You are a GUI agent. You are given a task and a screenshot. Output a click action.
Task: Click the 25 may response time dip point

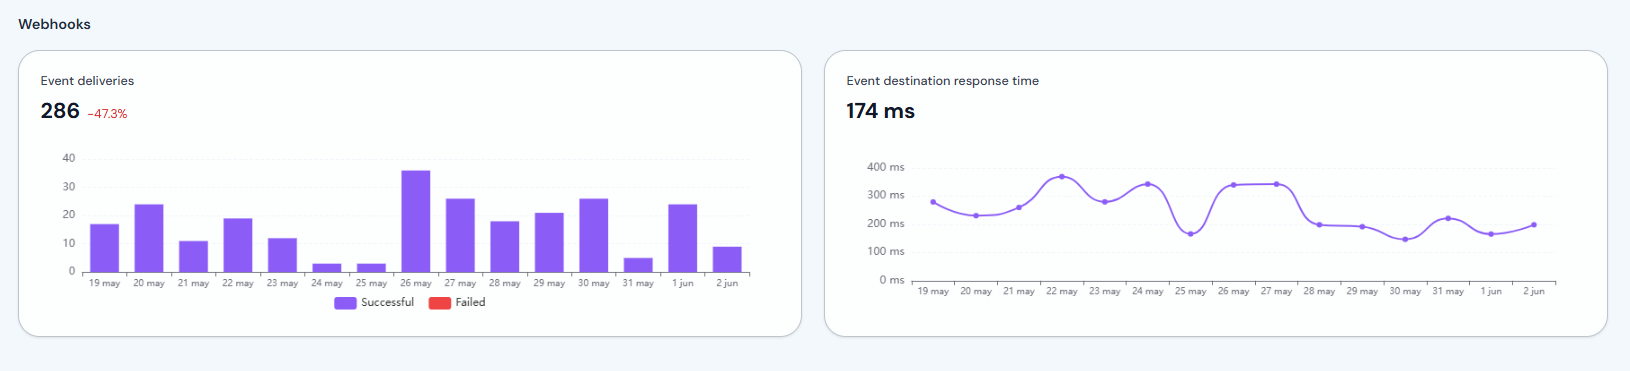pos(1190,234)
